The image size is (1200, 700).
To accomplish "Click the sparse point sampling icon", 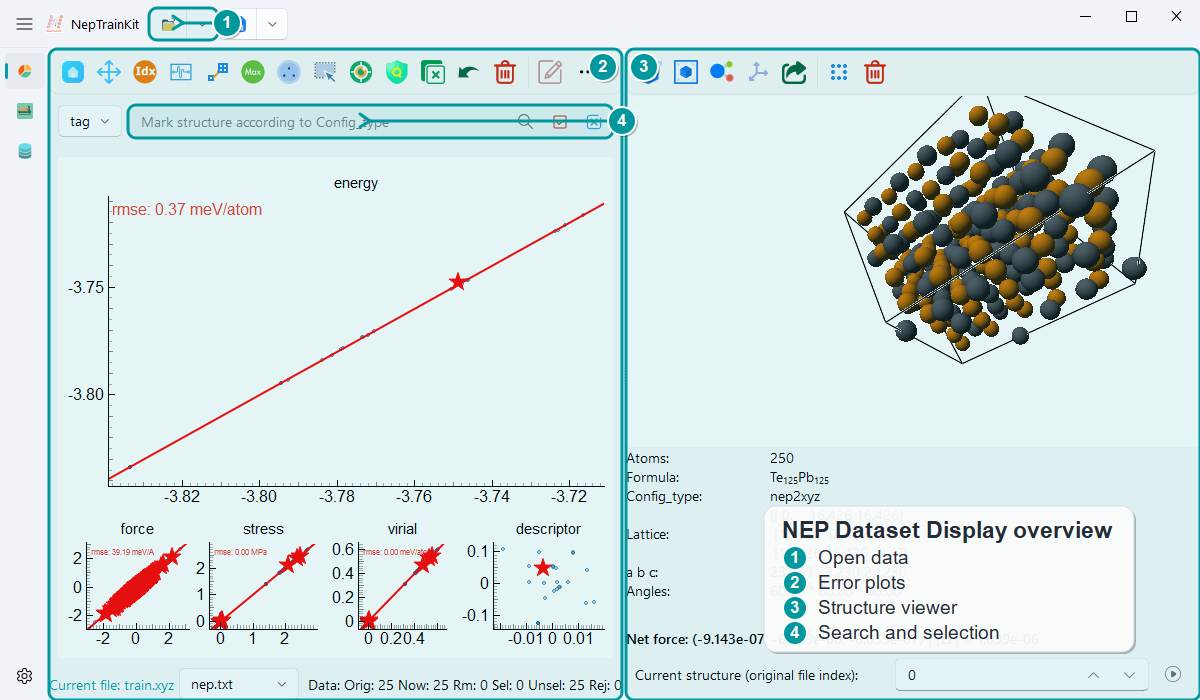I will pos(217,72).
